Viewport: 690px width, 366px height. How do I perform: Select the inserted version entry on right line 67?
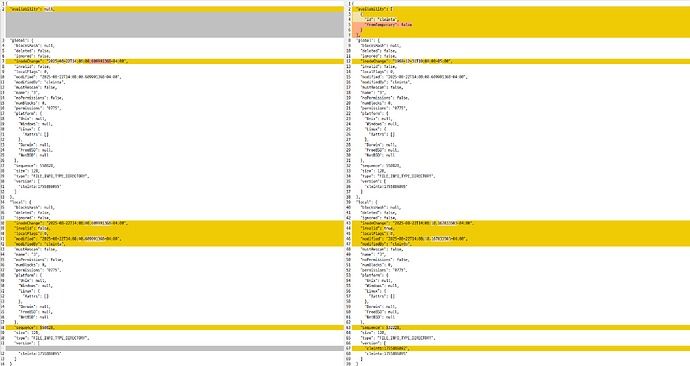point(521,348)
